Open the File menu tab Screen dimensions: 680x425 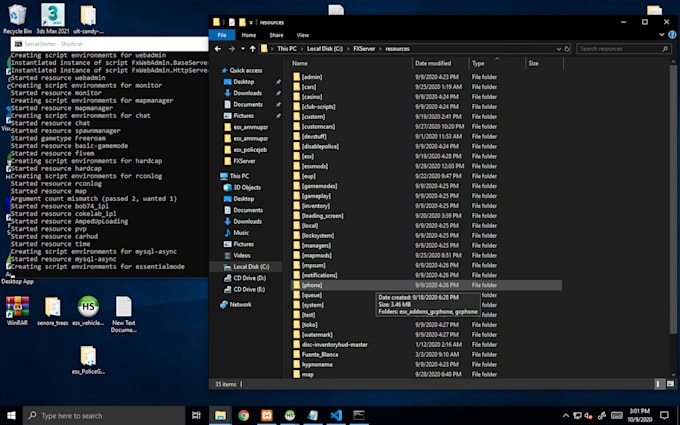(222, 34)
